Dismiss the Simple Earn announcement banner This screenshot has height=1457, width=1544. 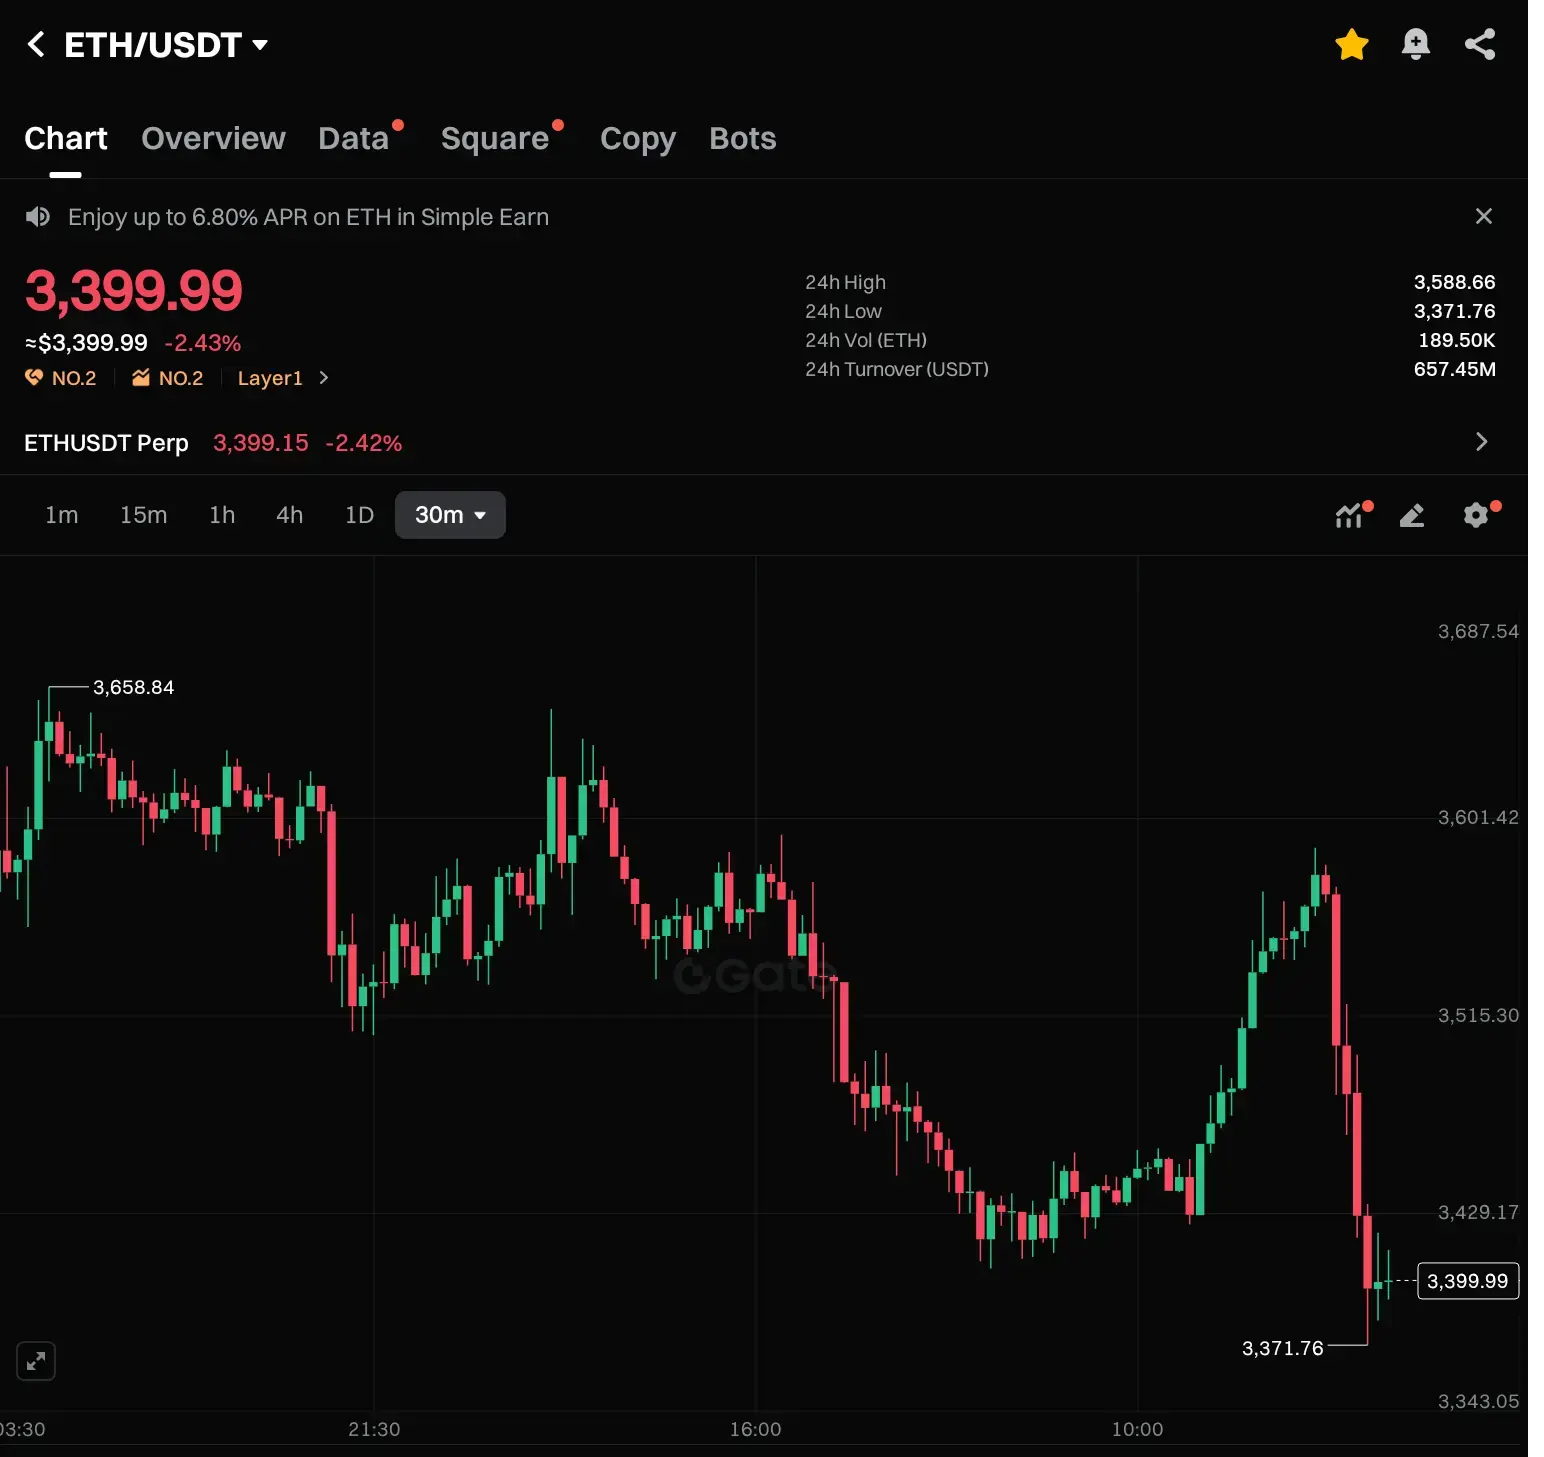pyautogui.click(x=1484, y=216)
